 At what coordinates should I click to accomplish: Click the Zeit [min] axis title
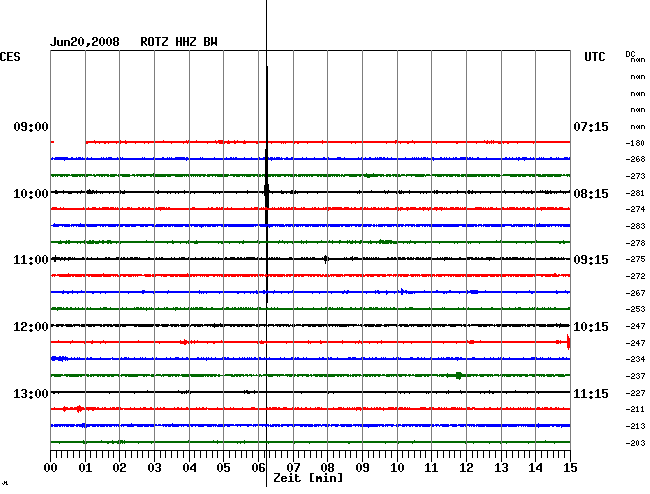308,478
